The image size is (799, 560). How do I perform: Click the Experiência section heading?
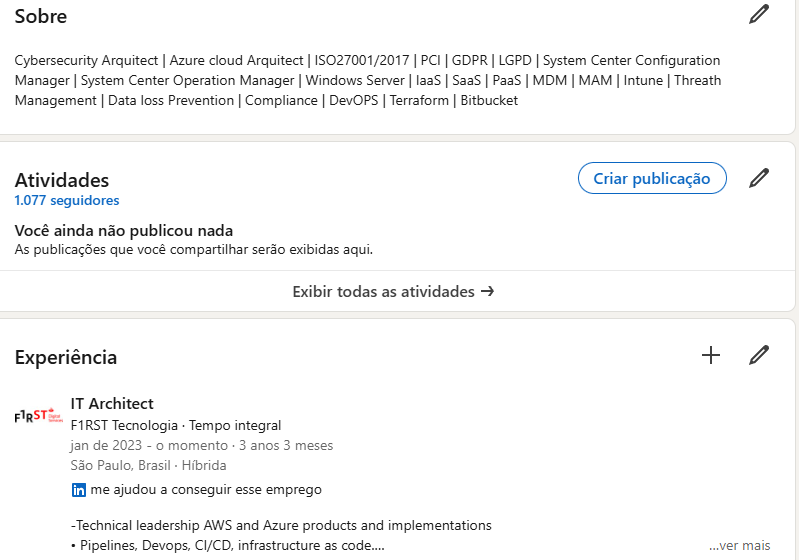(66, 357)
